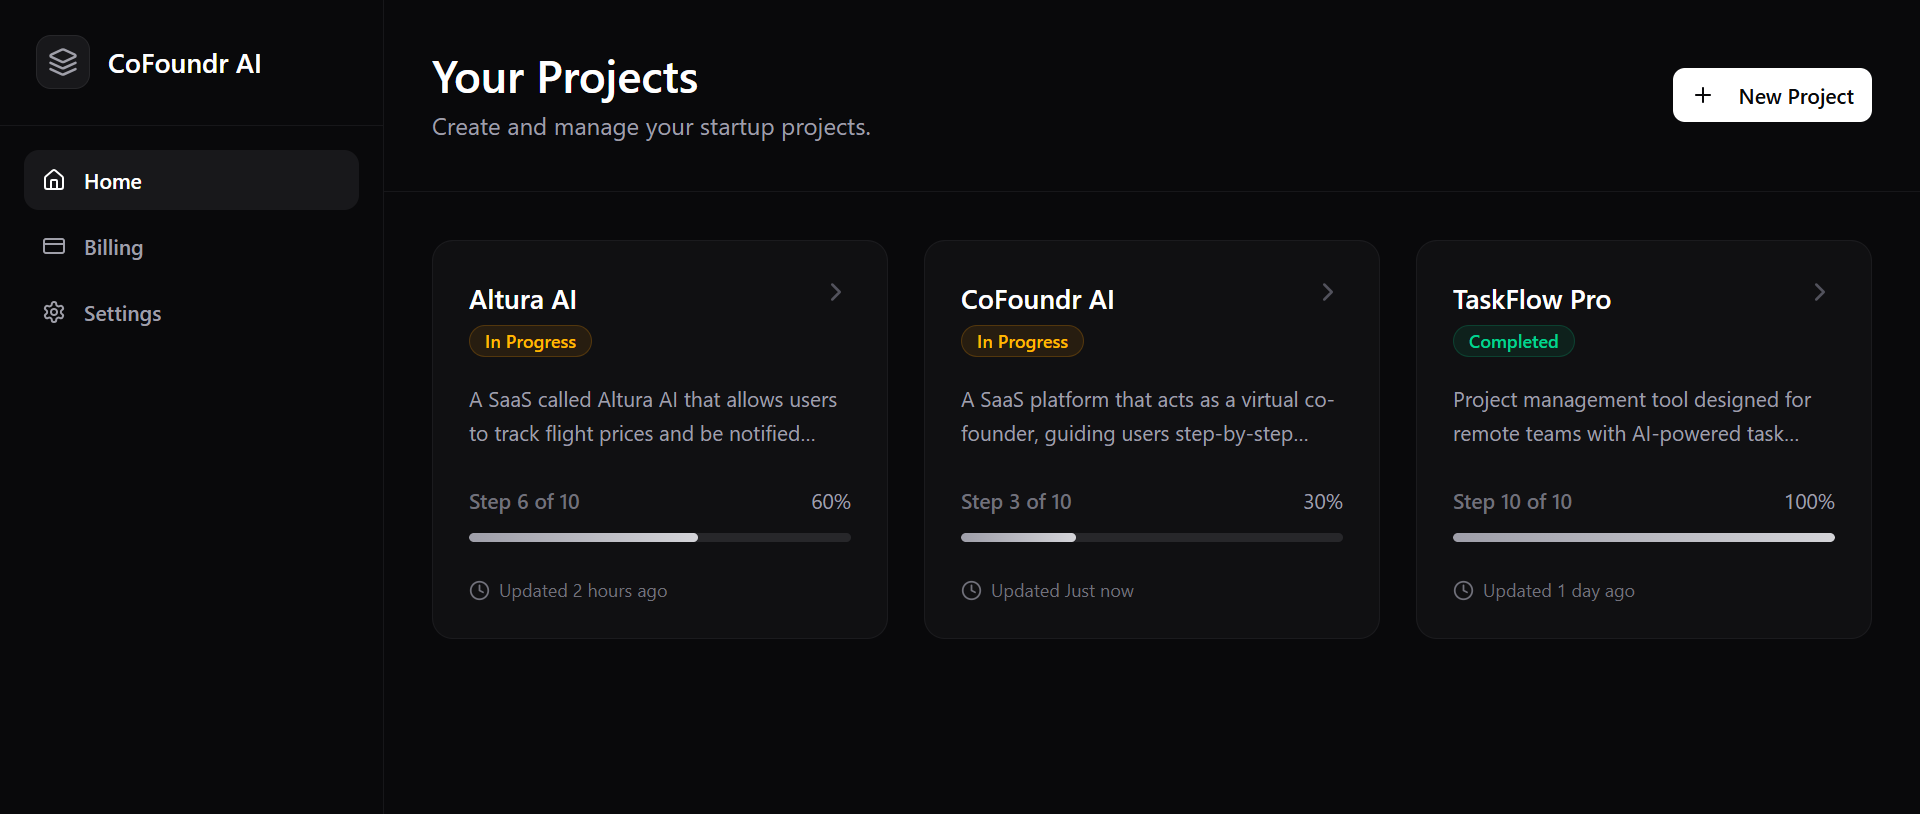Click the Altura AI progress bar
The width and height of the screenshot is (1920, 814).
click(659, 537)
